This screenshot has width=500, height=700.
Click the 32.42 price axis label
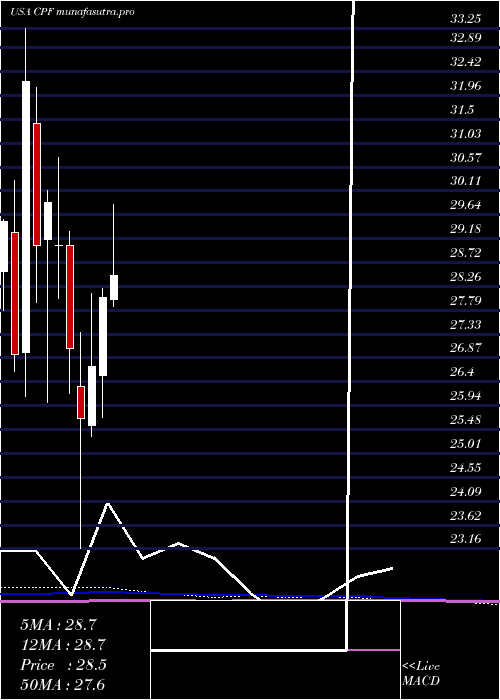point(465,62)
